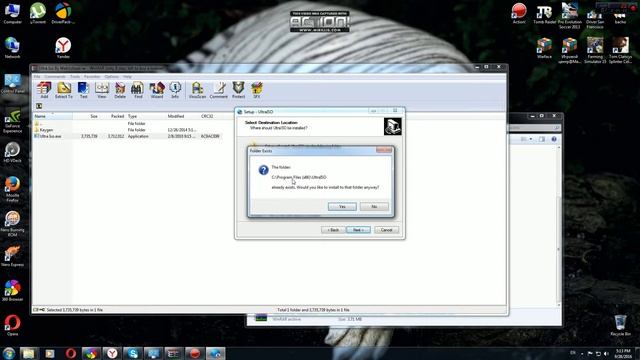Click Back button in UltraISO Setup

tap(333, 230)
